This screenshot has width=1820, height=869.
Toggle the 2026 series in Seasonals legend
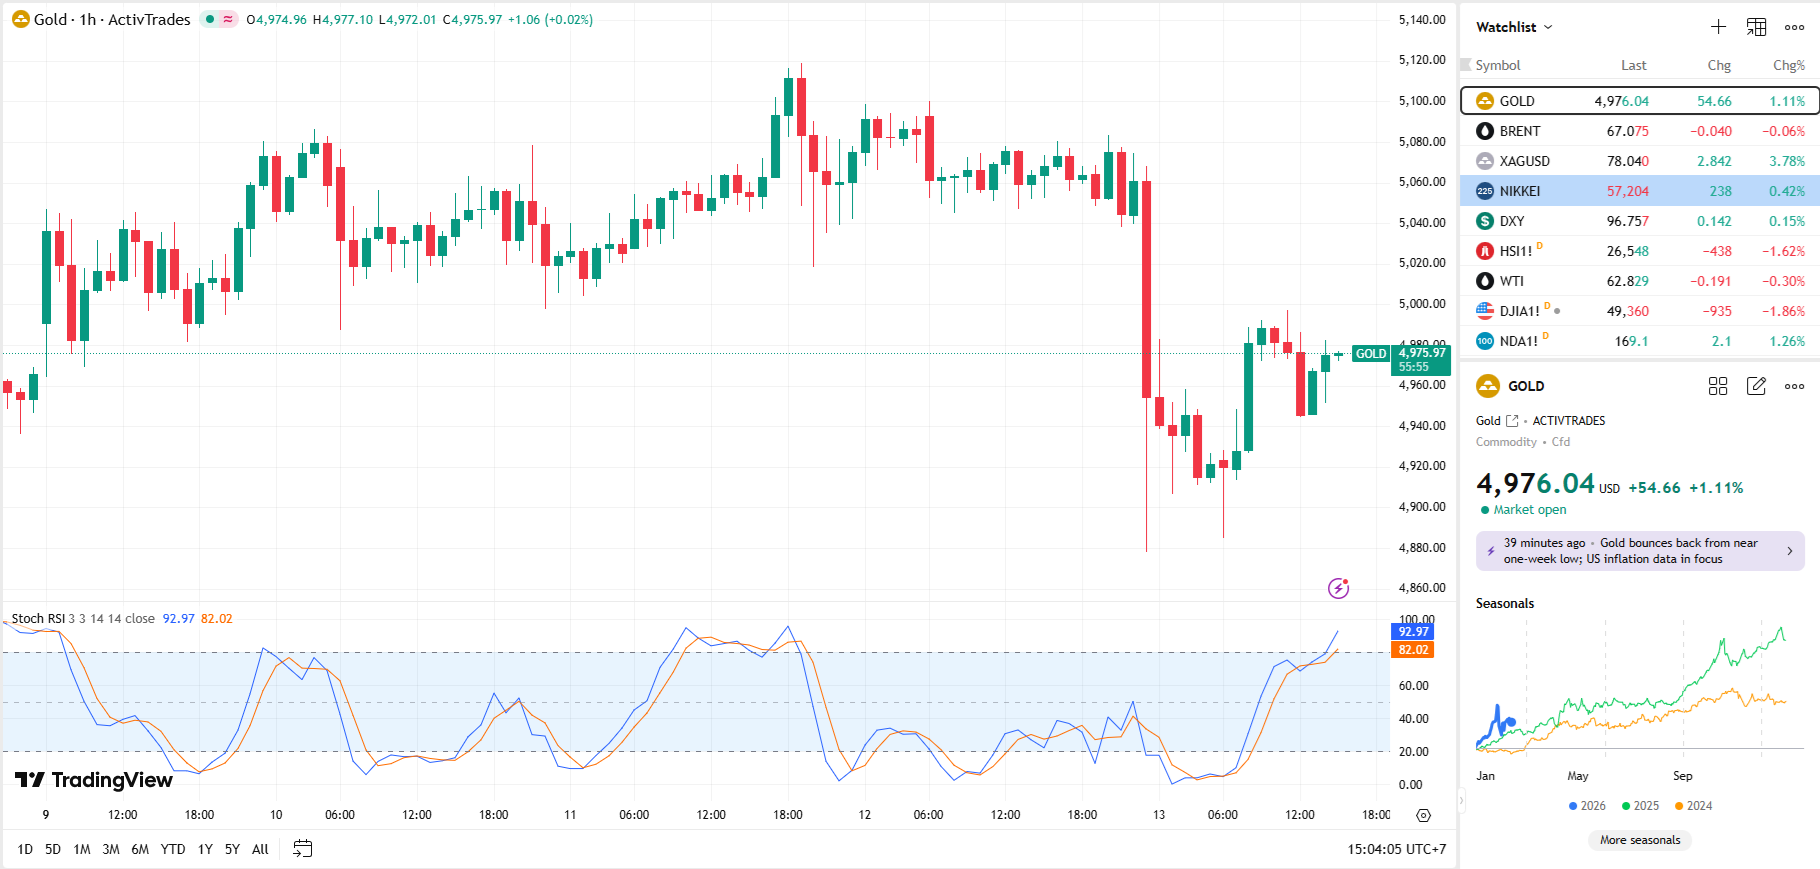click(x=1587, y=806)
